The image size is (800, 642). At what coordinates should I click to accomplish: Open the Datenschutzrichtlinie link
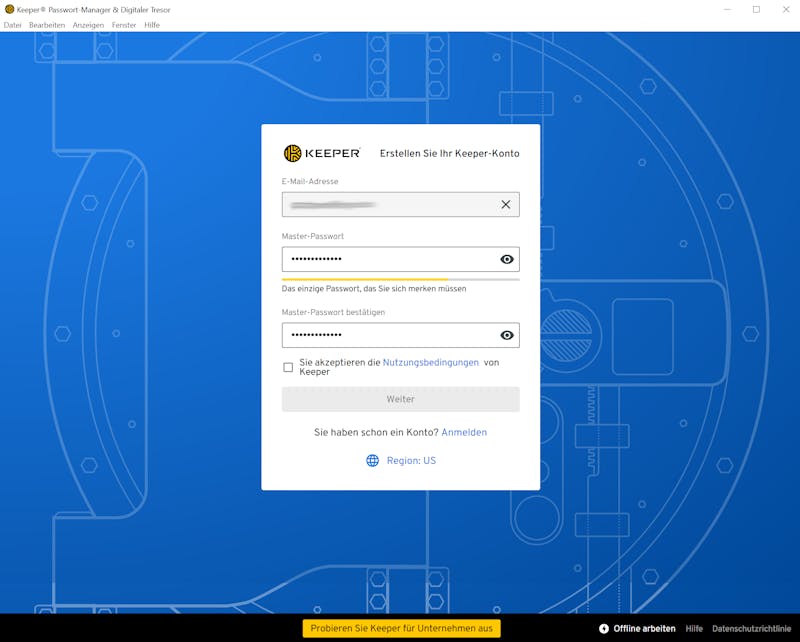coord(752,629)
